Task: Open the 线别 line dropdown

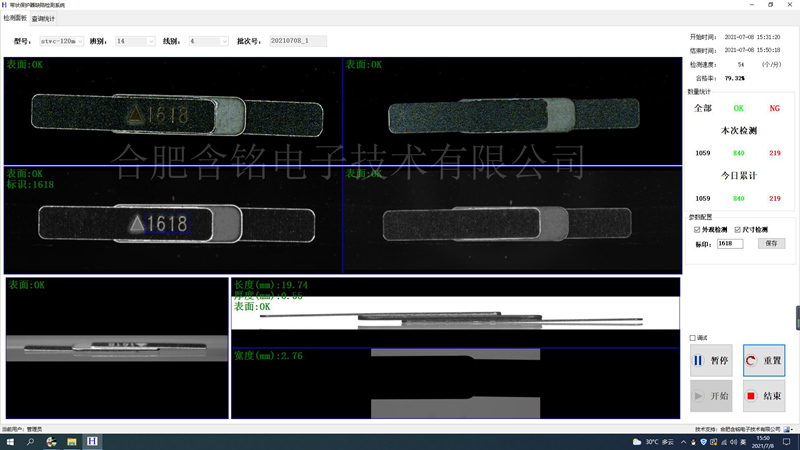Action: tap(208, 41)
